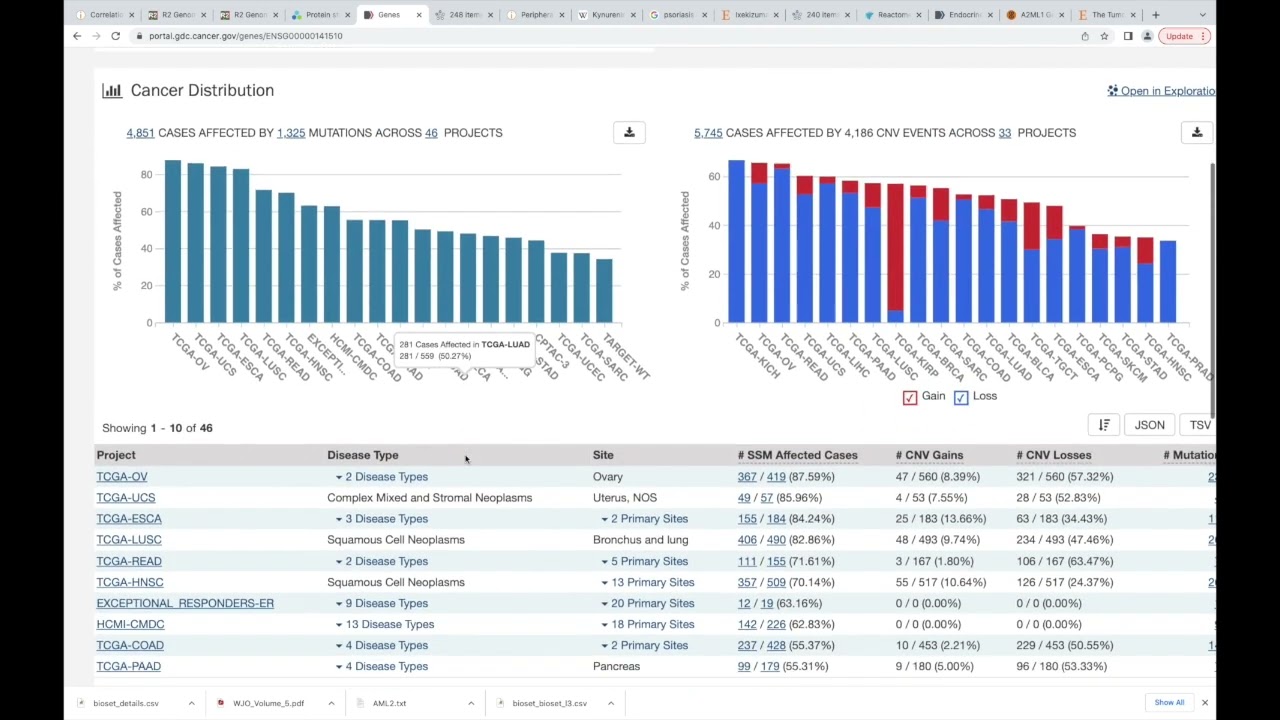Toggle the Gain checkbox in legend
This screenshot has width=1280, height=720.
coord(910,397)
